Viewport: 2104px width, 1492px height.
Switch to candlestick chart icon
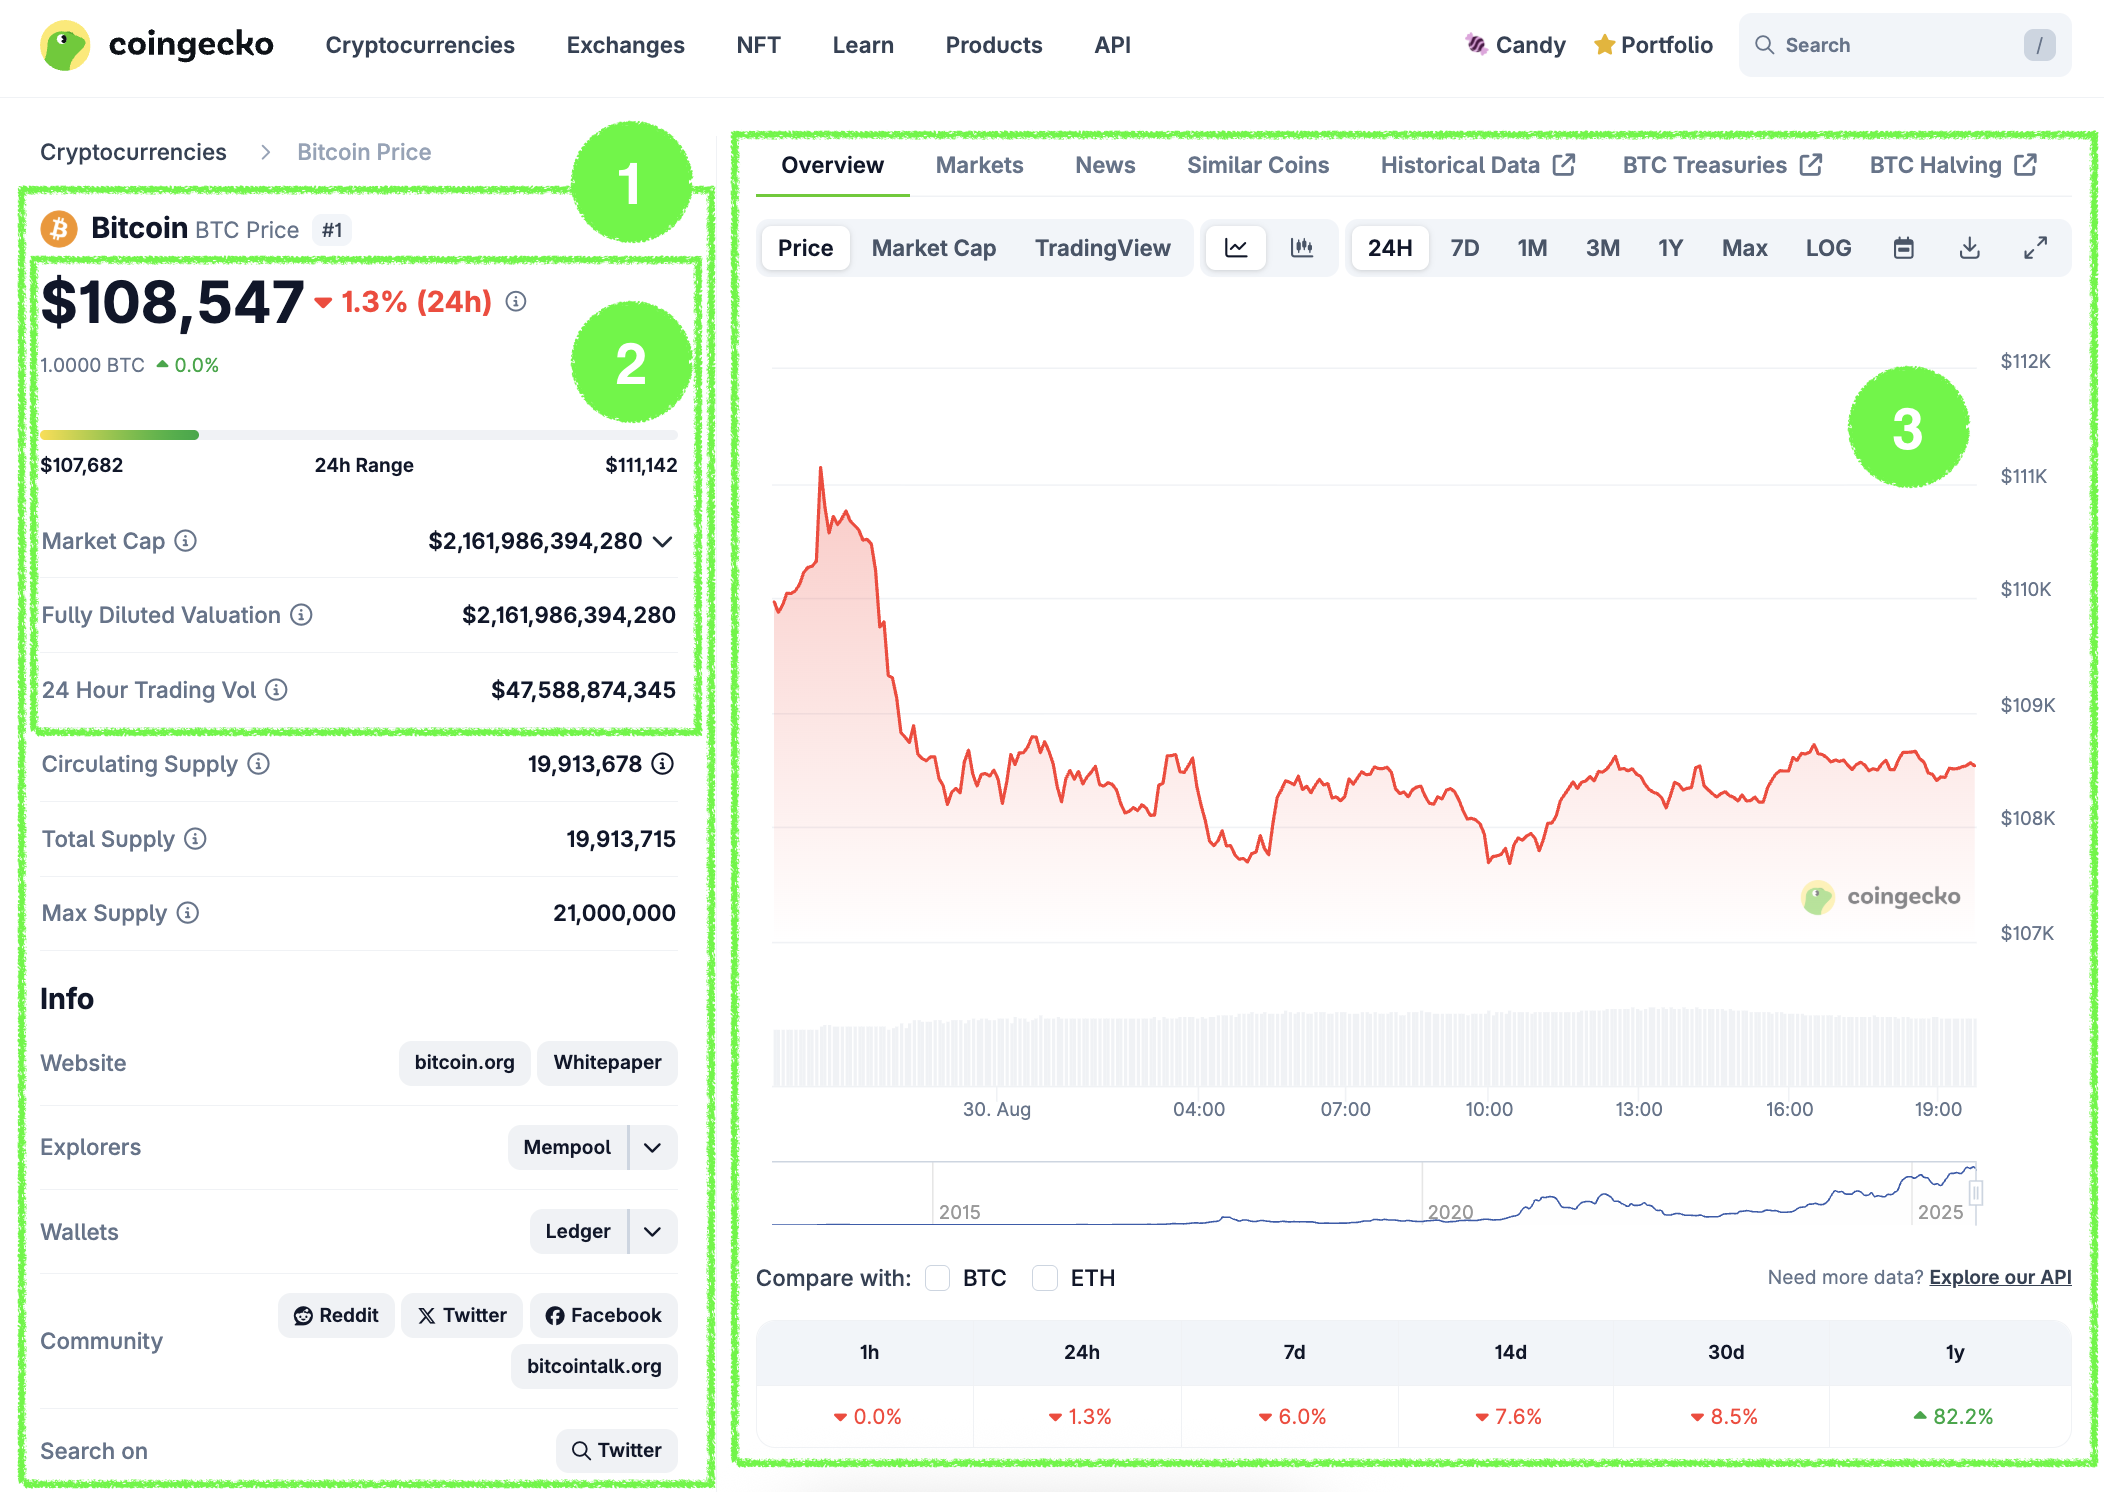[1302, 248]
